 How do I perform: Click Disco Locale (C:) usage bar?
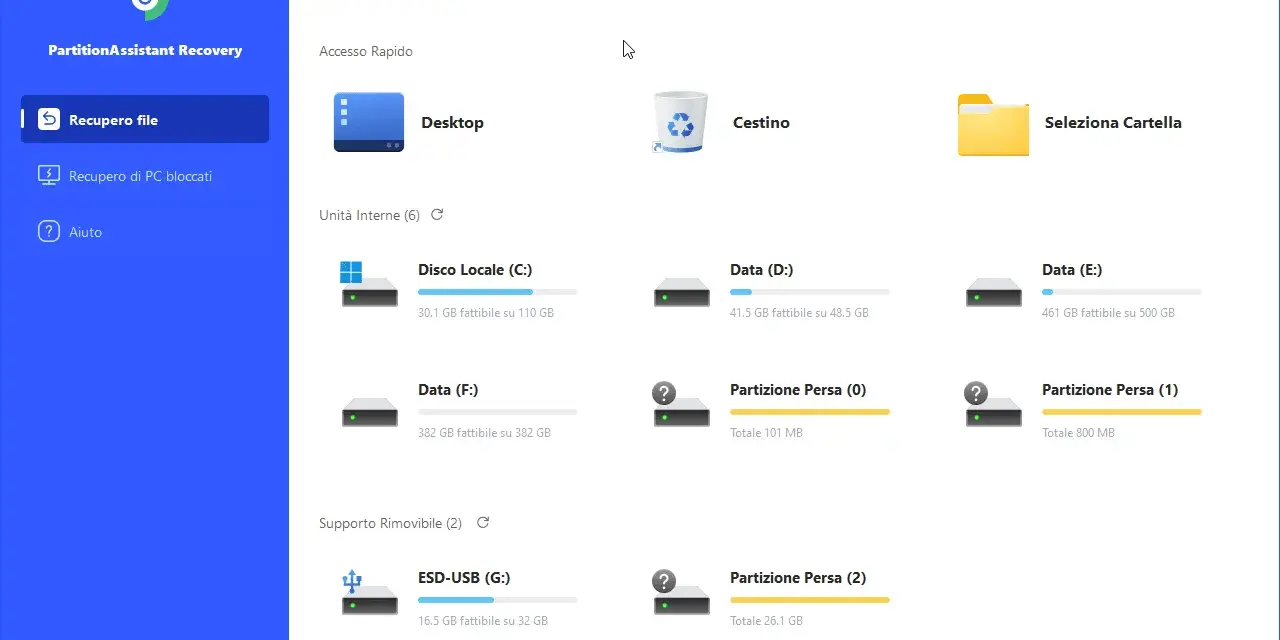tap(498, 292)
